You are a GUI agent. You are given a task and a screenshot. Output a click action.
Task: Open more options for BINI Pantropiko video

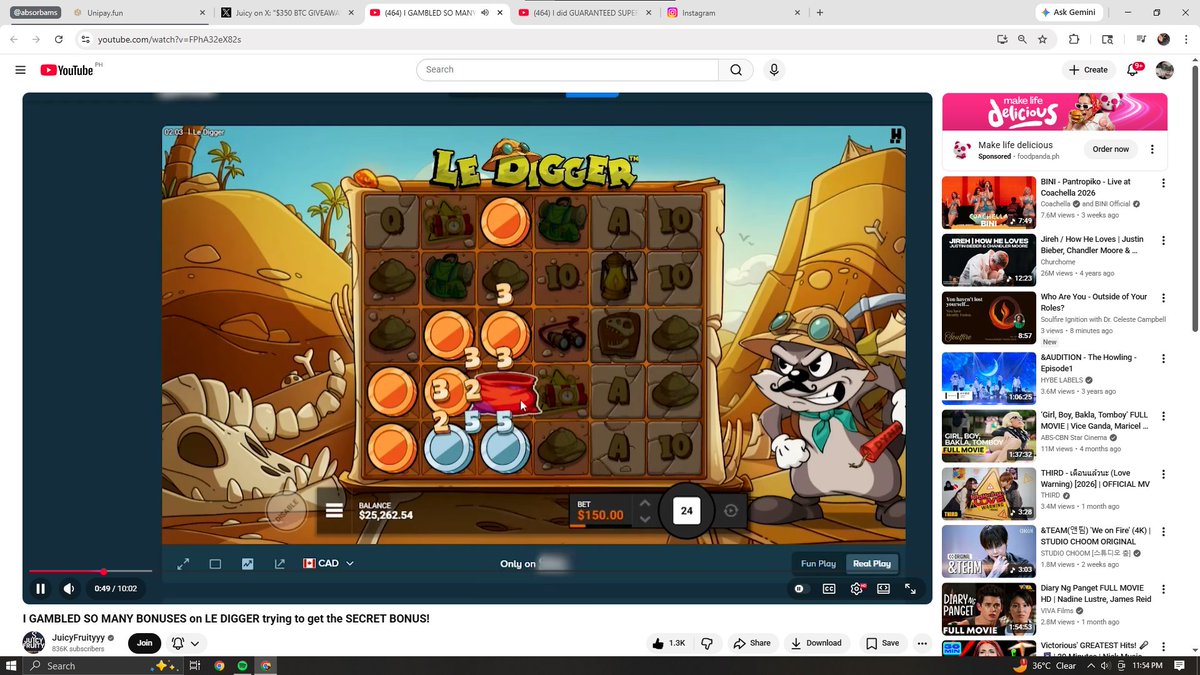(x=1163, y=183)
